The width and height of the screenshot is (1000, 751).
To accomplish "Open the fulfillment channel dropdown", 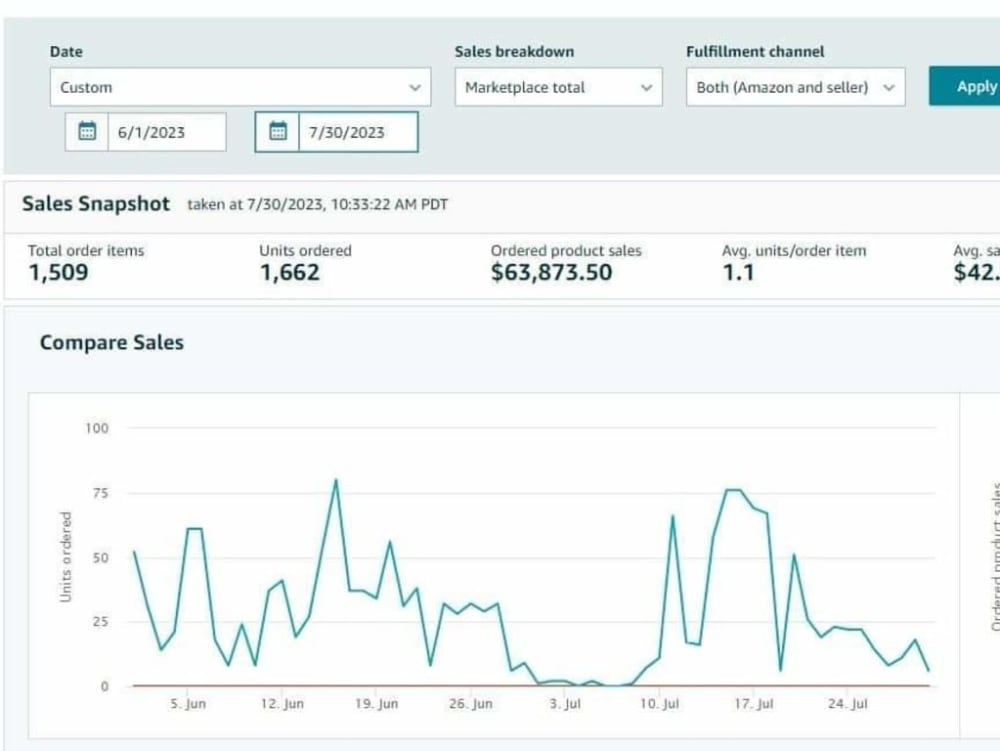I will coord(795,87).
